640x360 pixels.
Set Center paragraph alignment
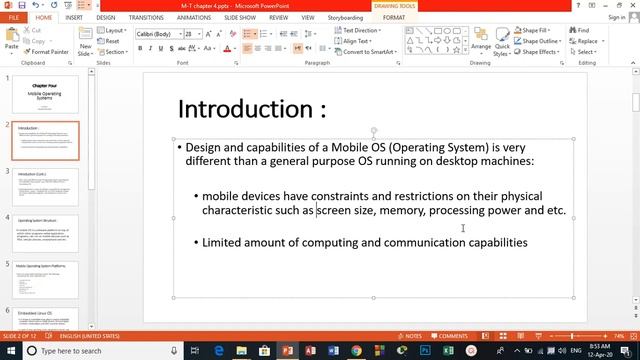coord(258,49)
